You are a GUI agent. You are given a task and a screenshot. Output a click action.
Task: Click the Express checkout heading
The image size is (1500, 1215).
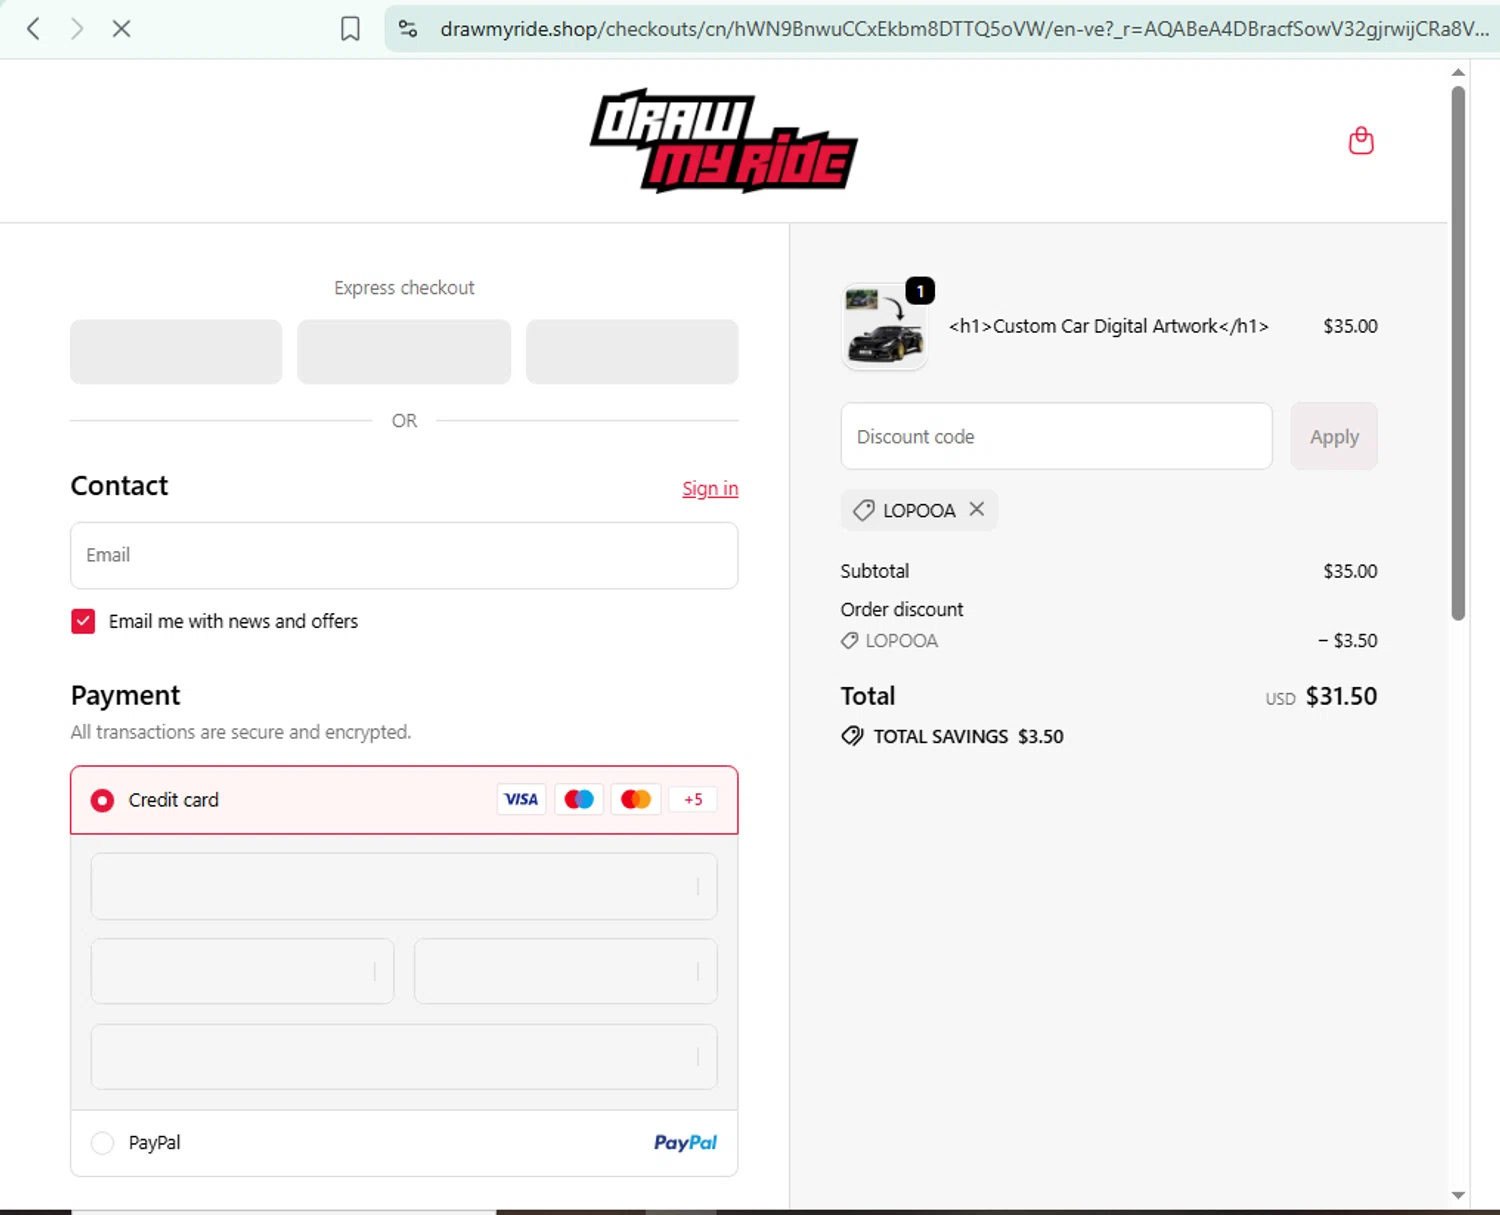coord(404,288)
